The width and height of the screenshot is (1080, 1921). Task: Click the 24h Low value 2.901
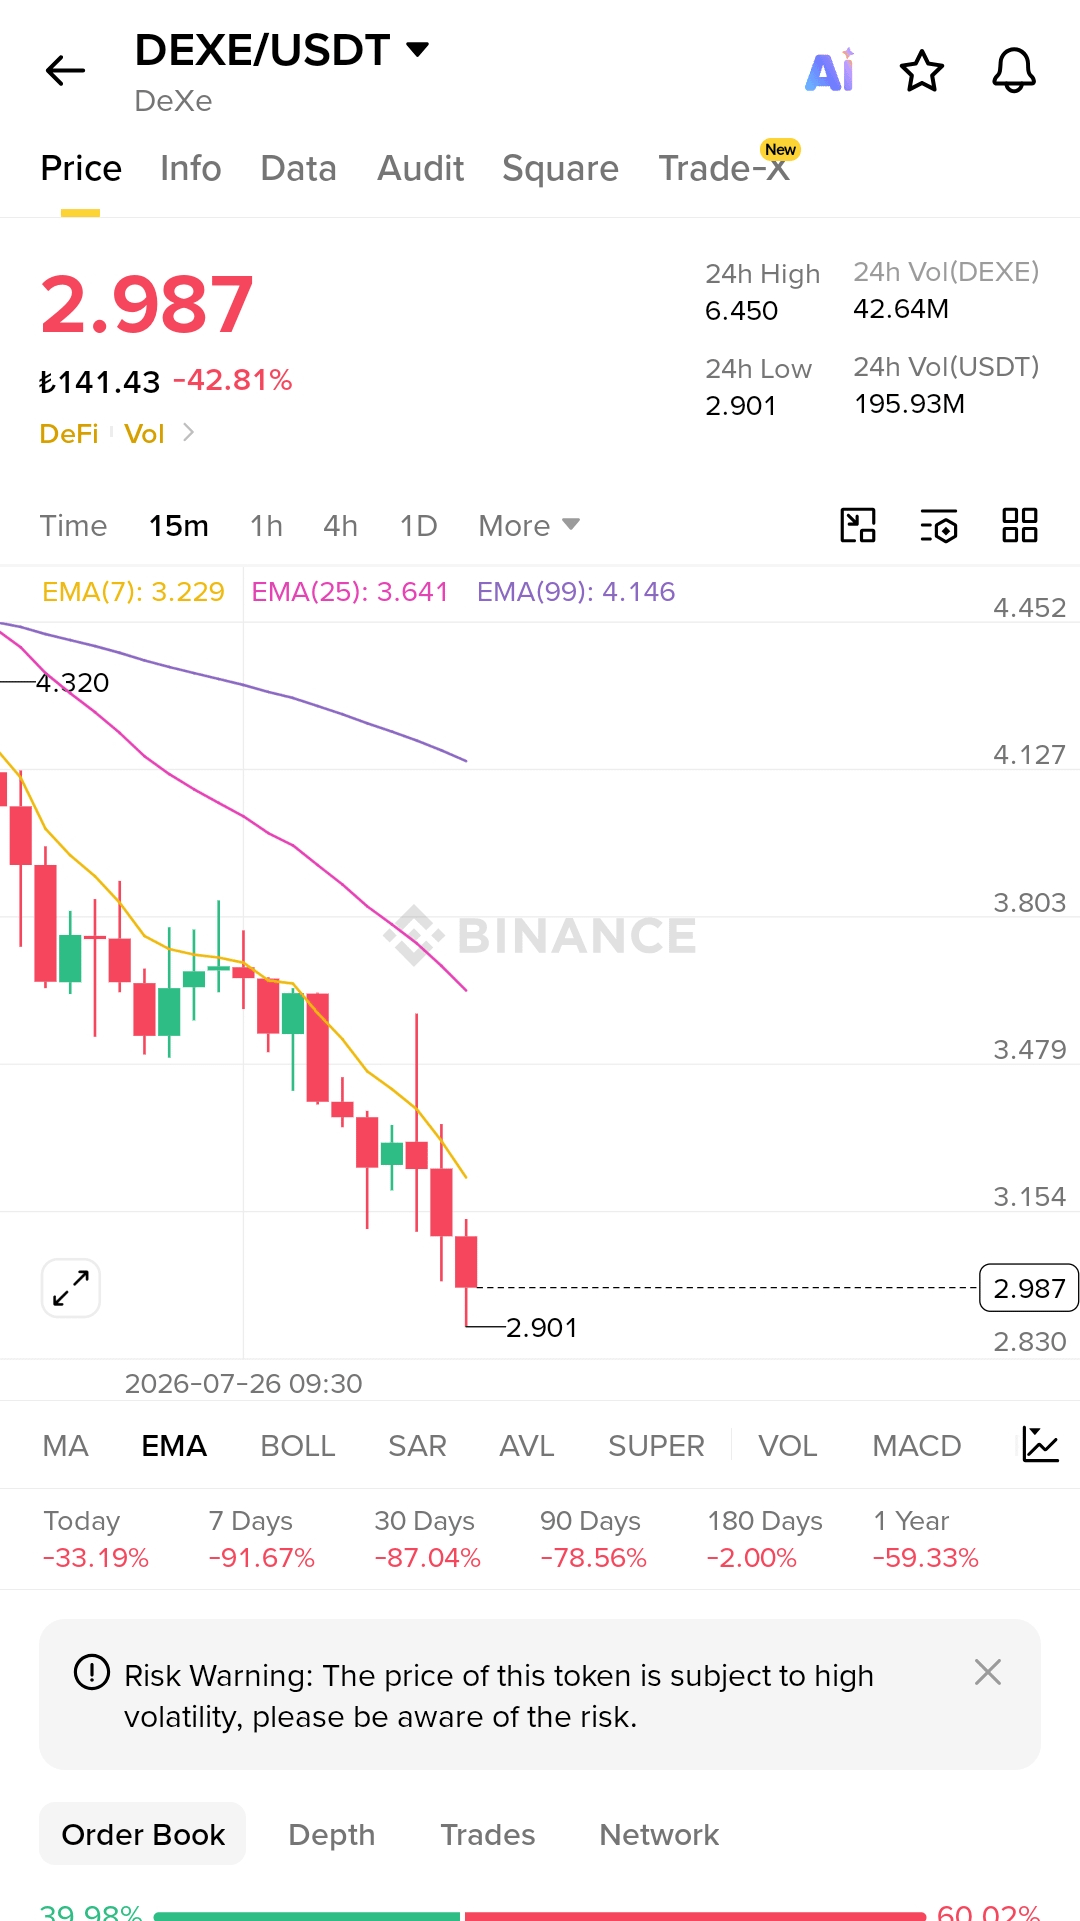(x=741, y=406)
